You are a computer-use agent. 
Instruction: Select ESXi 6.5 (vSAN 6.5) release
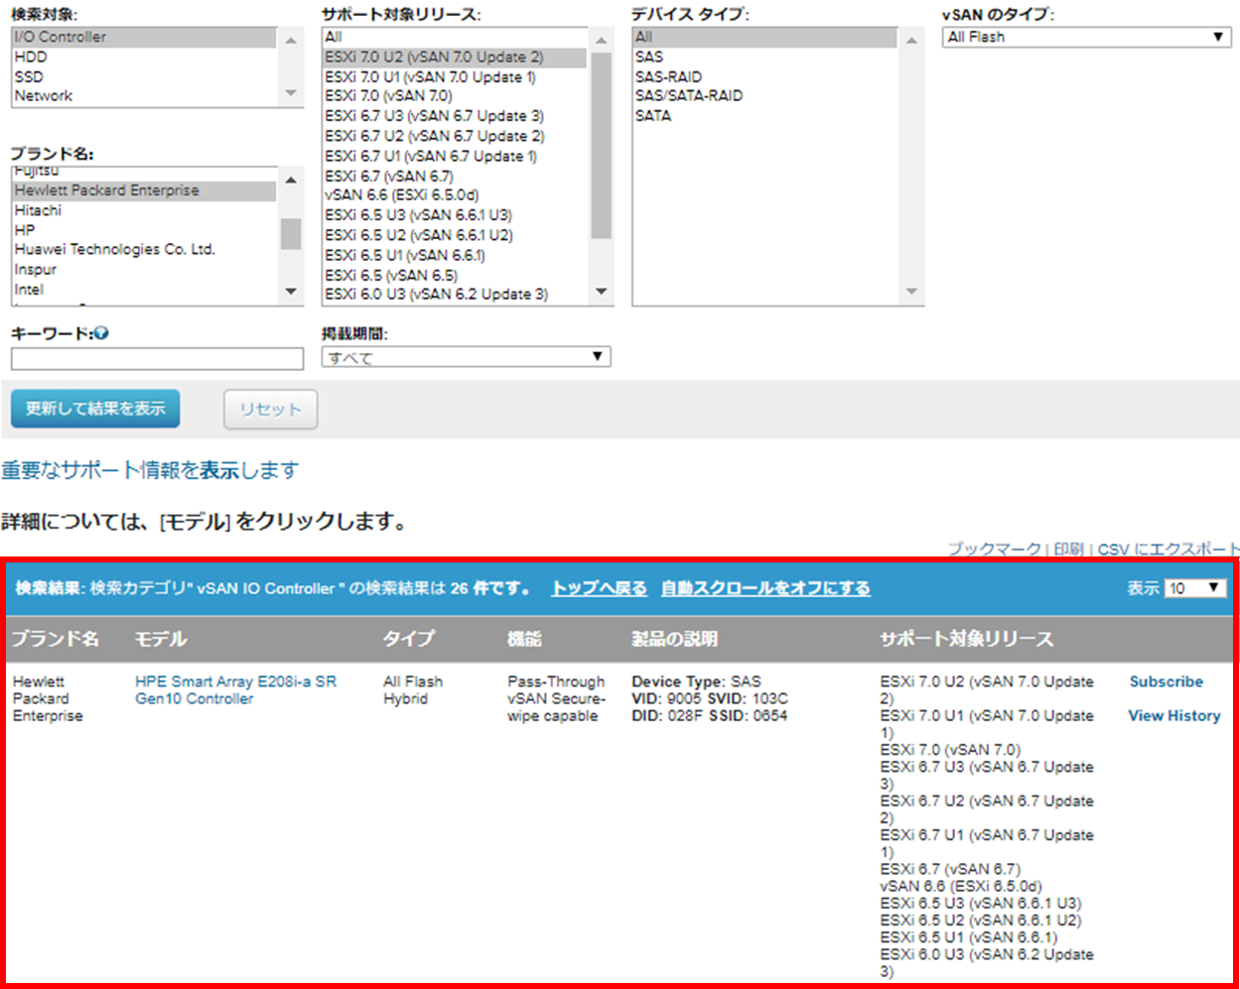[455, 275]
